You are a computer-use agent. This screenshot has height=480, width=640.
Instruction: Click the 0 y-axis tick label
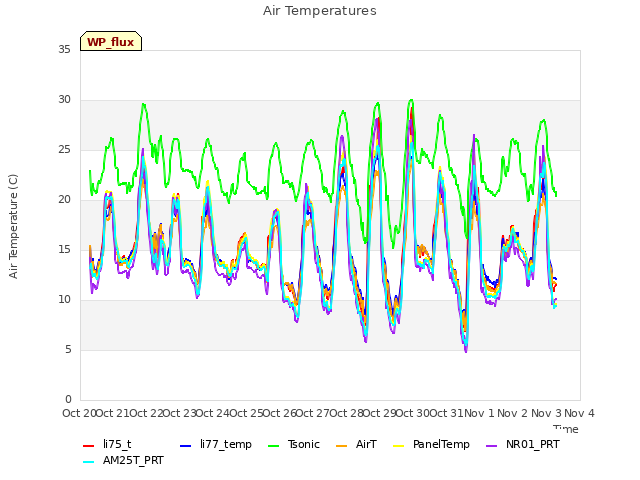68,400
